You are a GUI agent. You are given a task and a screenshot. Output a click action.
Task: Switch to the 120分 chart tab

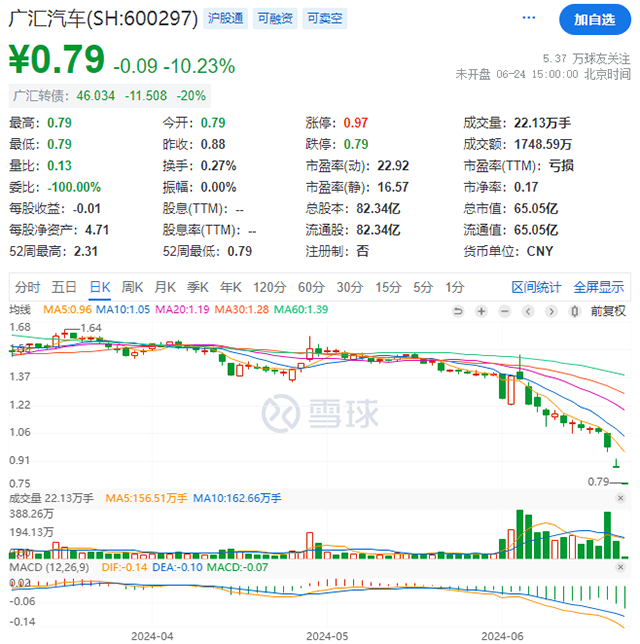269,287
